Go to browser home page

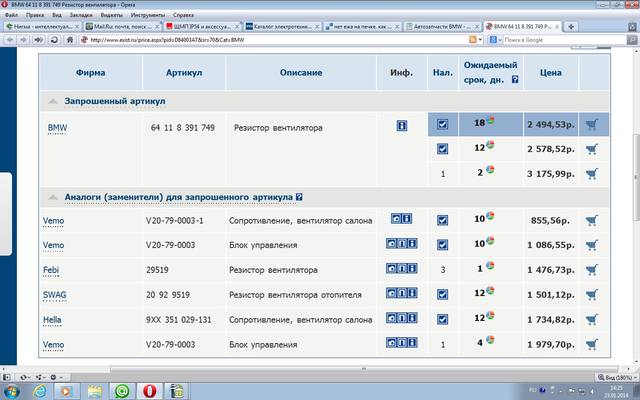click(x=70, y=40)
